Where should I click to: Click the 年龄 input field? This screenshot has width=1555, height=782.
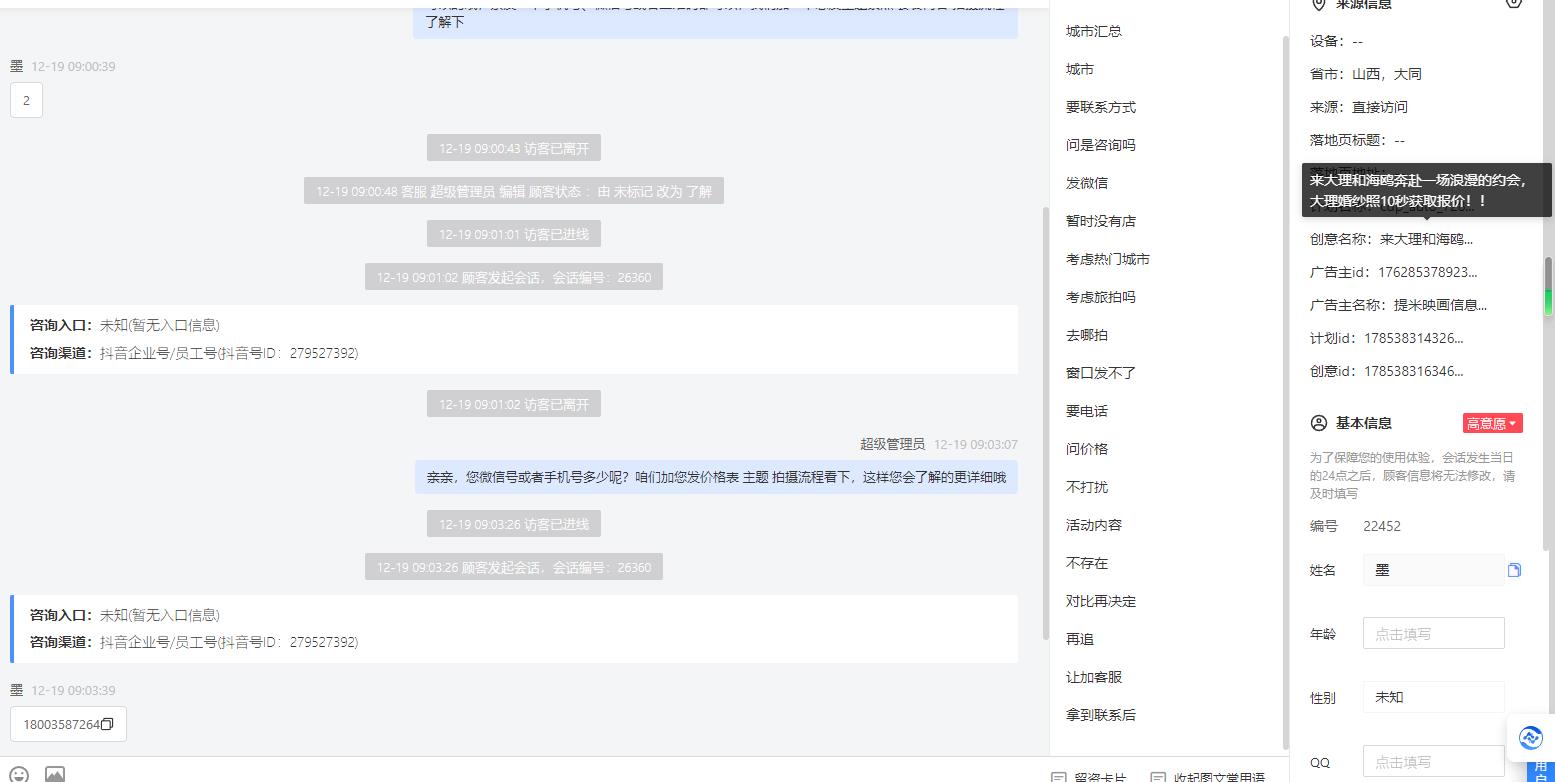click(1433, 633)
